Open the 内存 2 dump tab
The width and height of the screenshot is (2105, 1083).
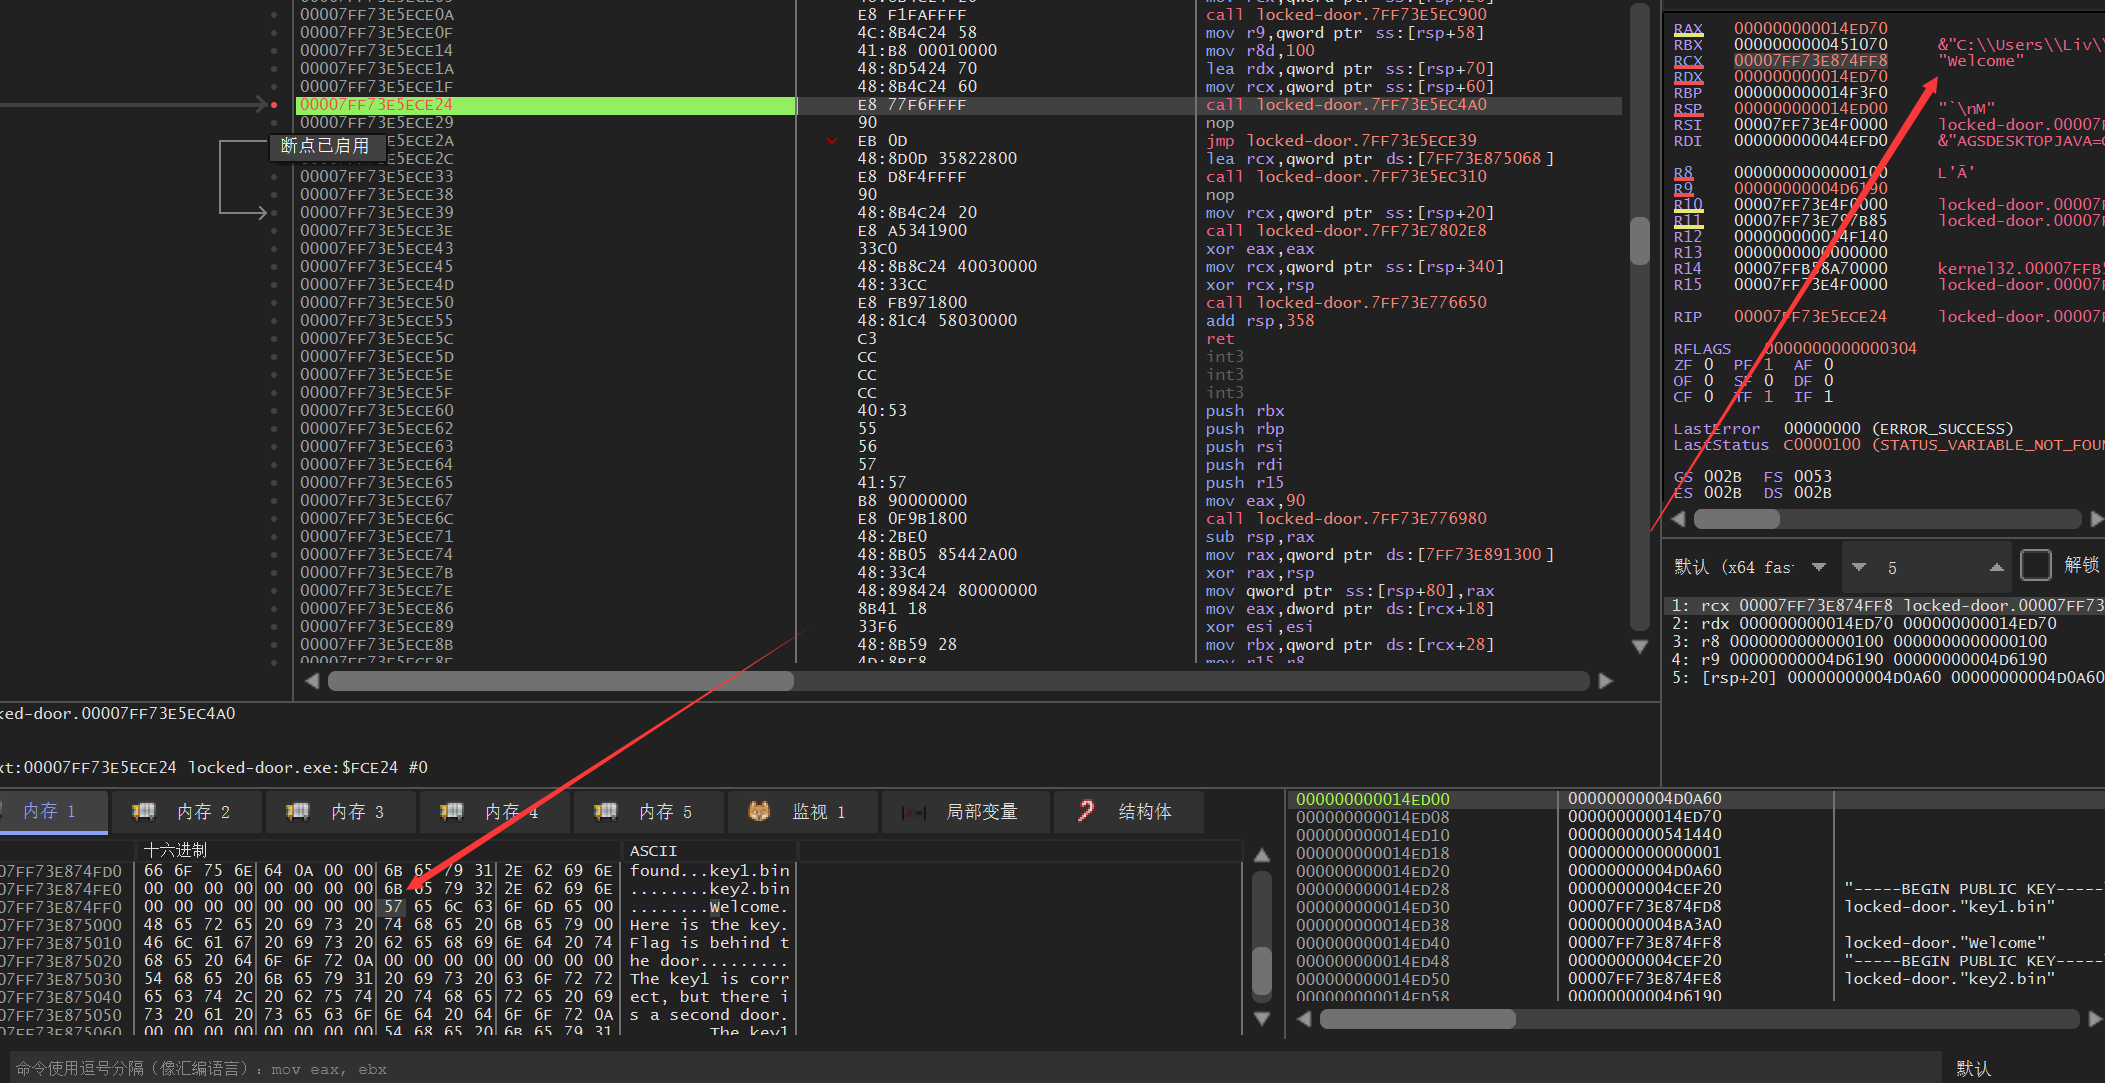(x=187, y=812)
